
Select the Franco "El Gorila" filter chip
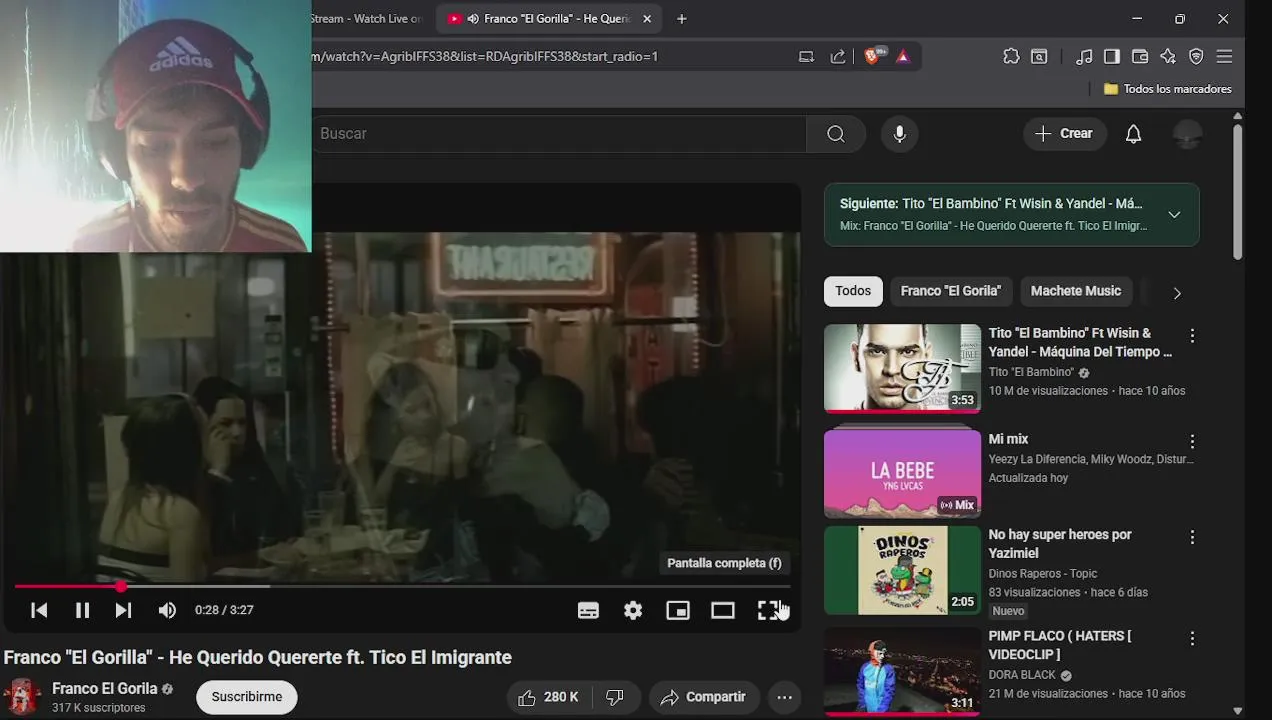pyautogui.click(x=950, y=291)
